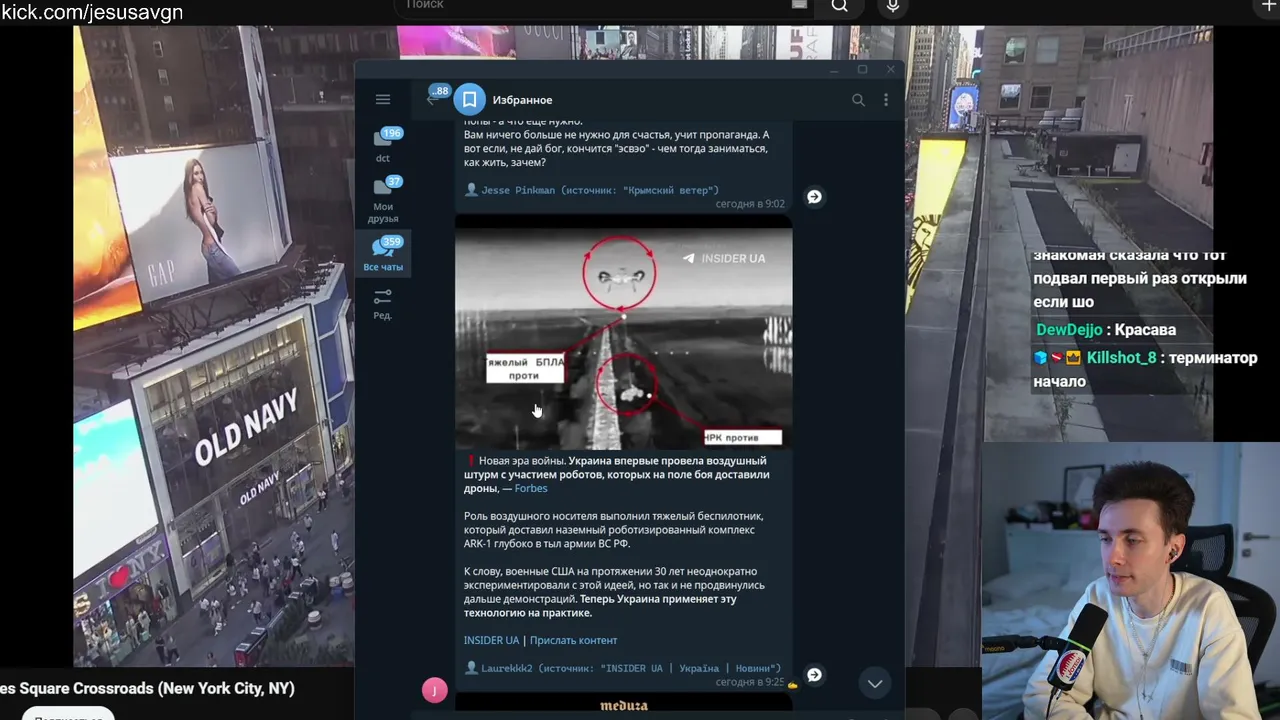1280x720 pixels.
Task: Follow the INSIDER UA channel link
Action: [491, 640]
